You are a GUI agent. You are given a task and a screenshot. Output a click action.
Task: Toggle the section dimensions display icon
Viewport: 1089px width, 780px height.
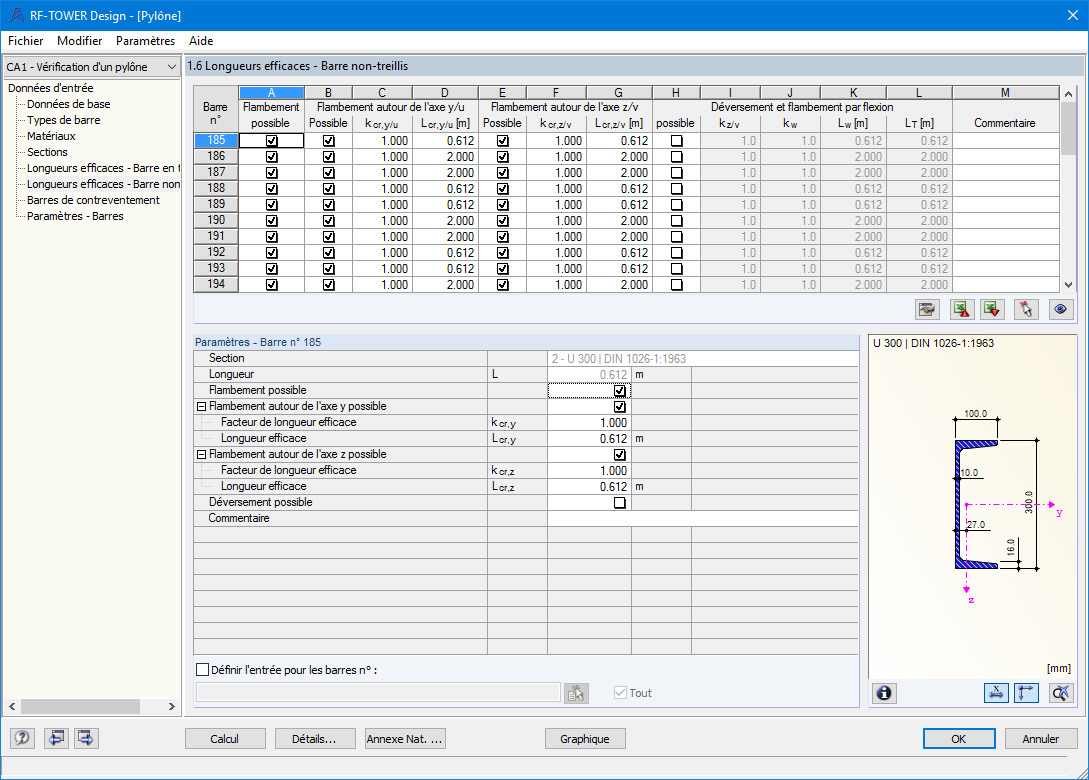click(996, 693)
